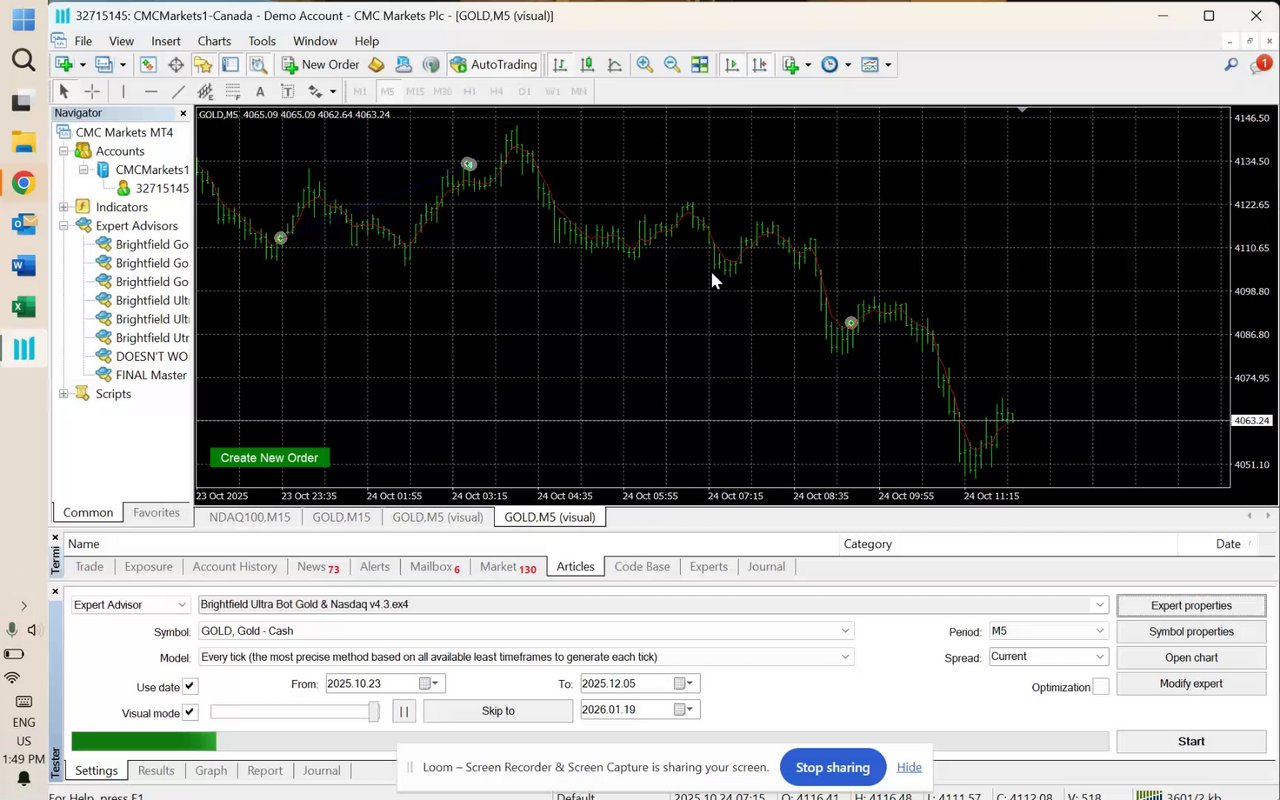Open the search magnifier in toolbar

click(x=1231, y=64)
